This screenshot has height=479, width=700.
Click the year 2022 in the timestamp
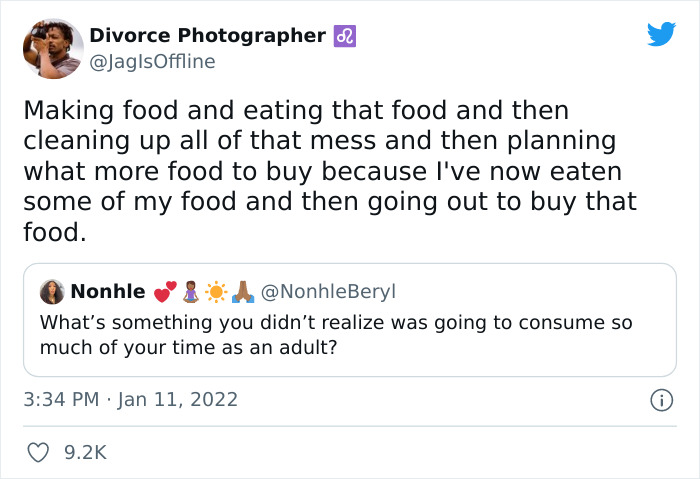point(214,400)
